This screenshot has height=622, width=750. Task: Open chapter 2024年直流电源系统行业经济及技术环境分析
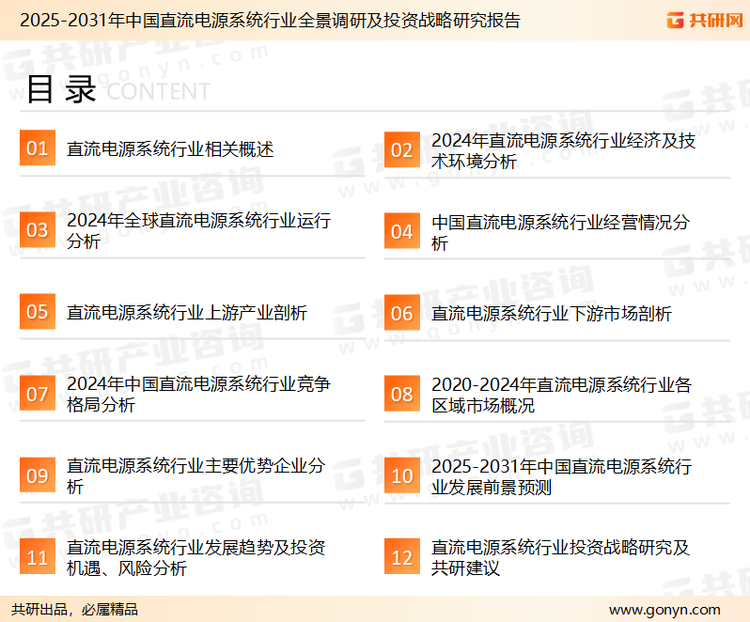point(563,151)
